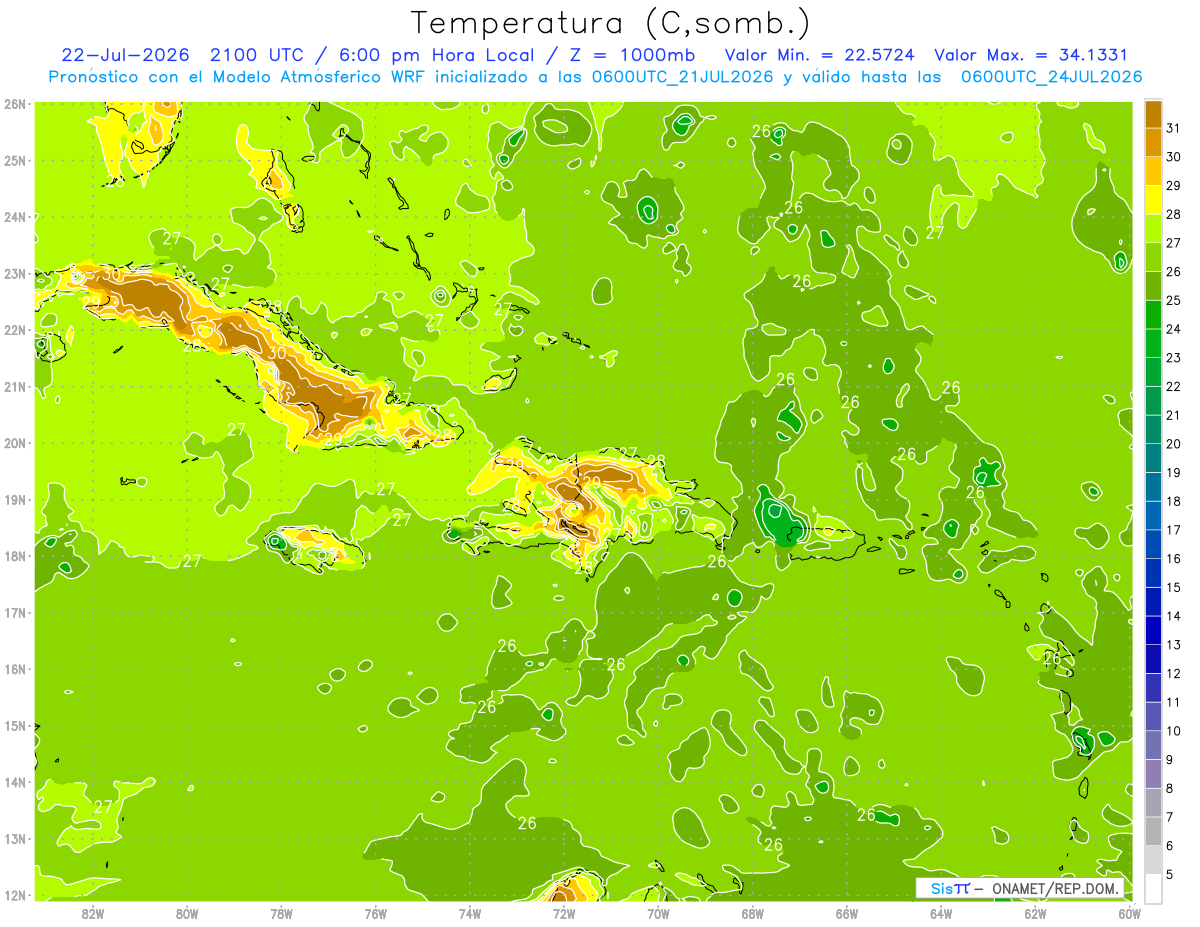Select the pressure level "Z = 1000mb"
1200x927 pixels.
coord(631,54)
